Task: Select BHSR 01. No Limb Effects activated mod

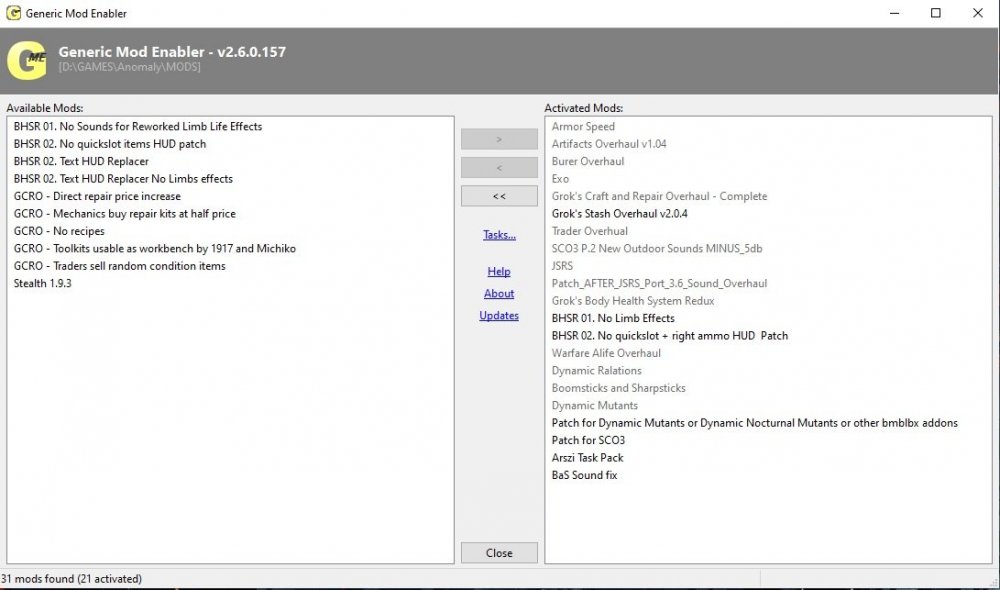Action: point(613,318)
